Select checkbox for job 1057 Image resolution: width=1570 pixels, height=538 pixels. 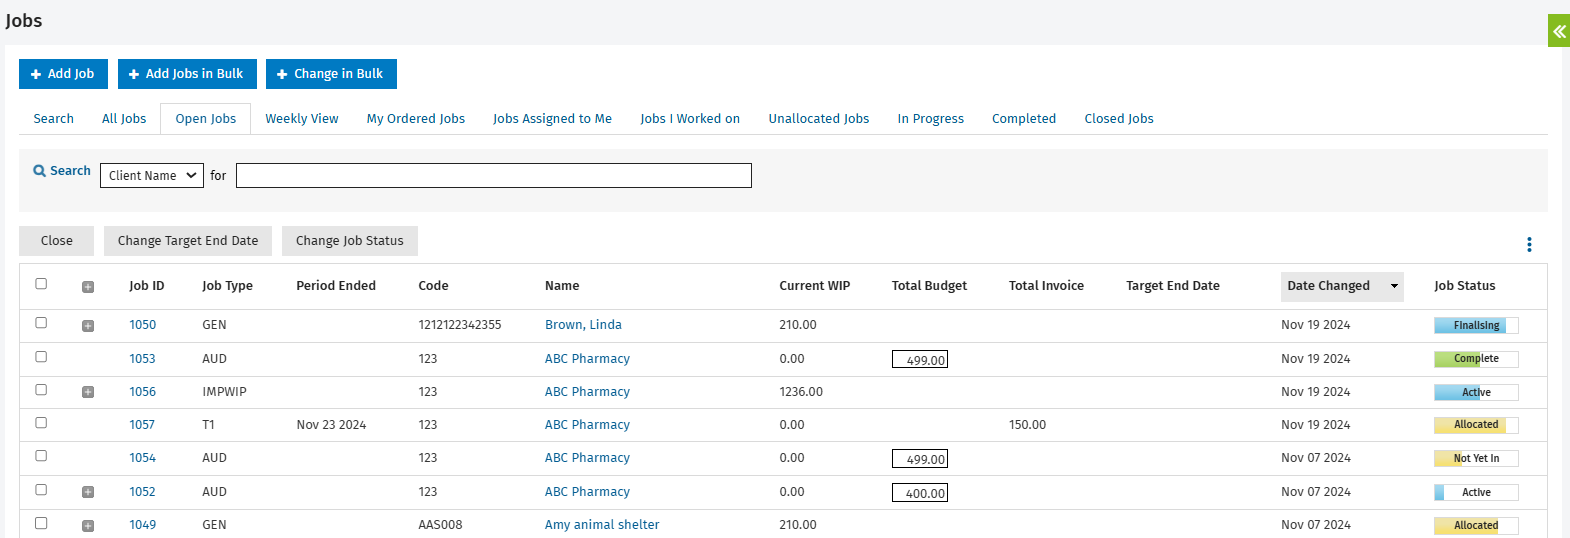tap(41, 423)
